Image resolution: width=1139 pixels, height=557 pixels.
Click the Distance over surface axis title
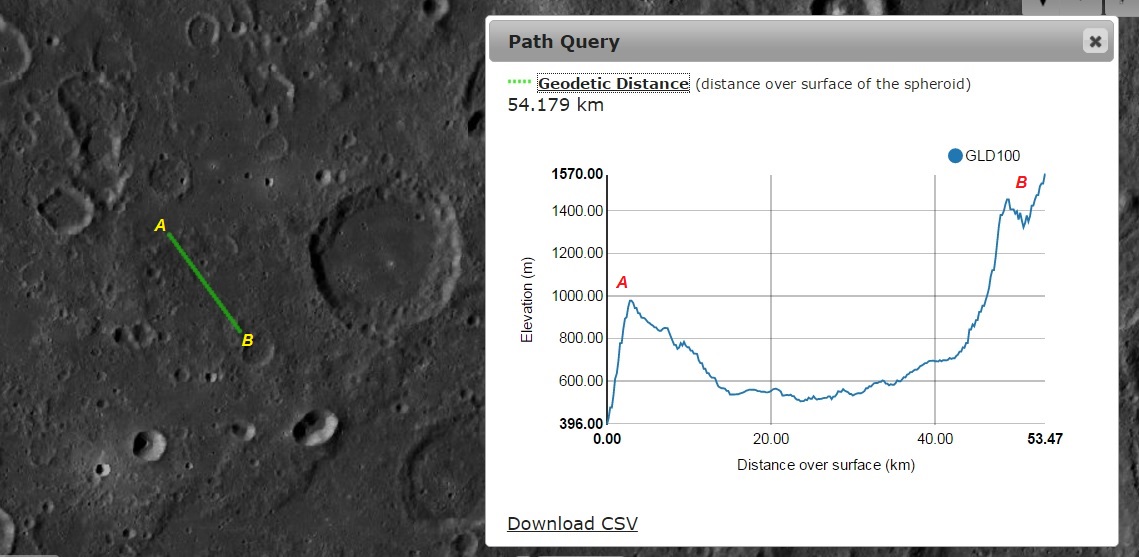click(x=826, y=465)
